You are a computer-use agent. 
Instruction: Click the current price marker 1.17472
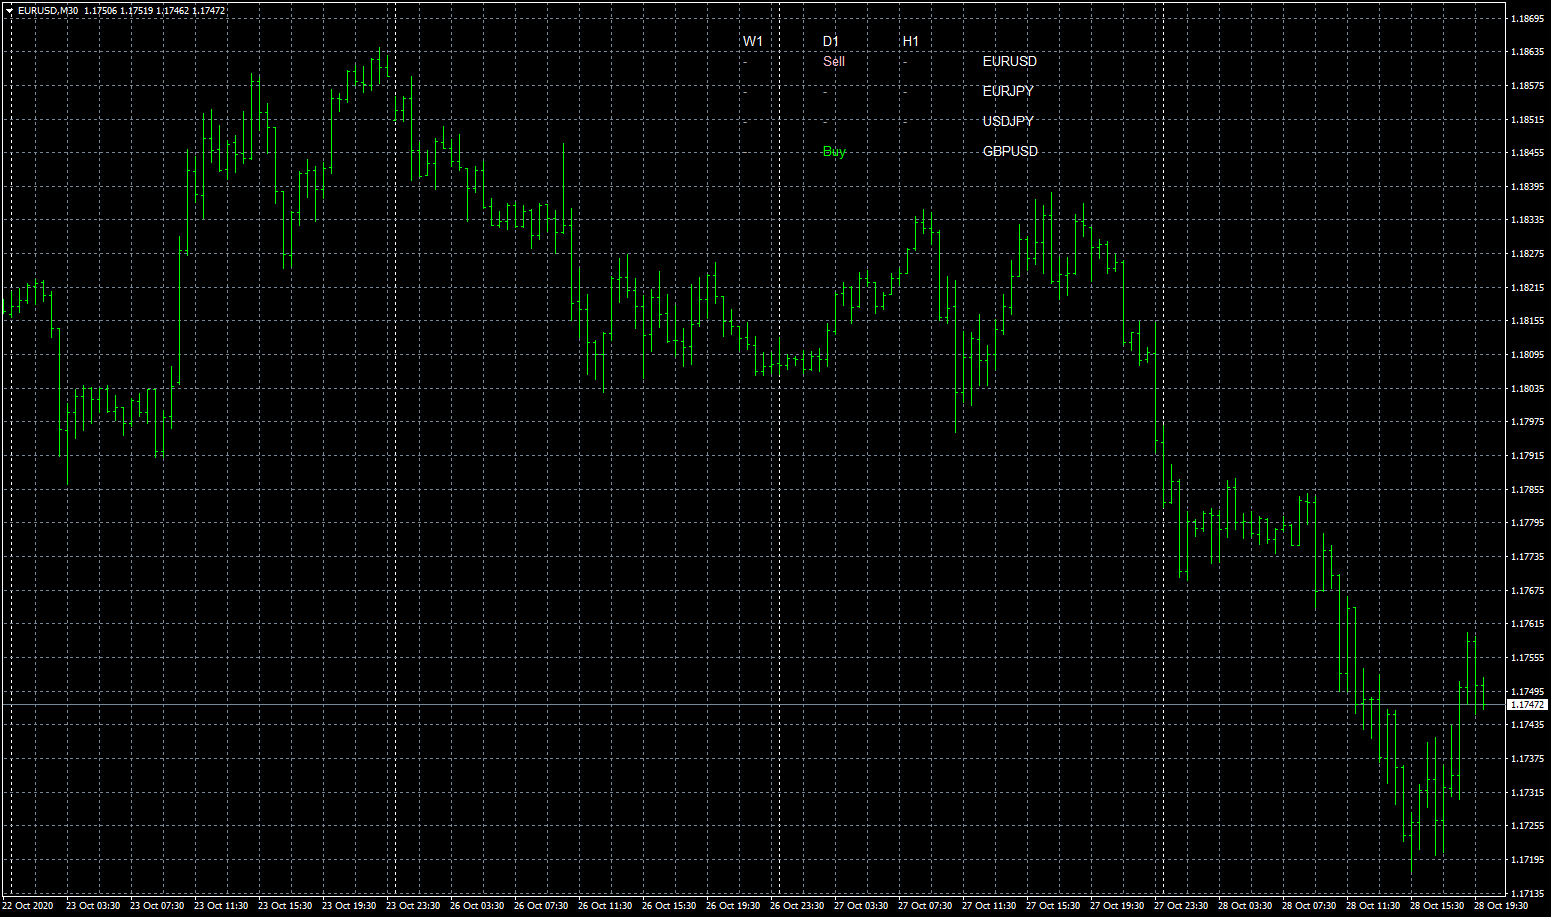point(1527,705)
